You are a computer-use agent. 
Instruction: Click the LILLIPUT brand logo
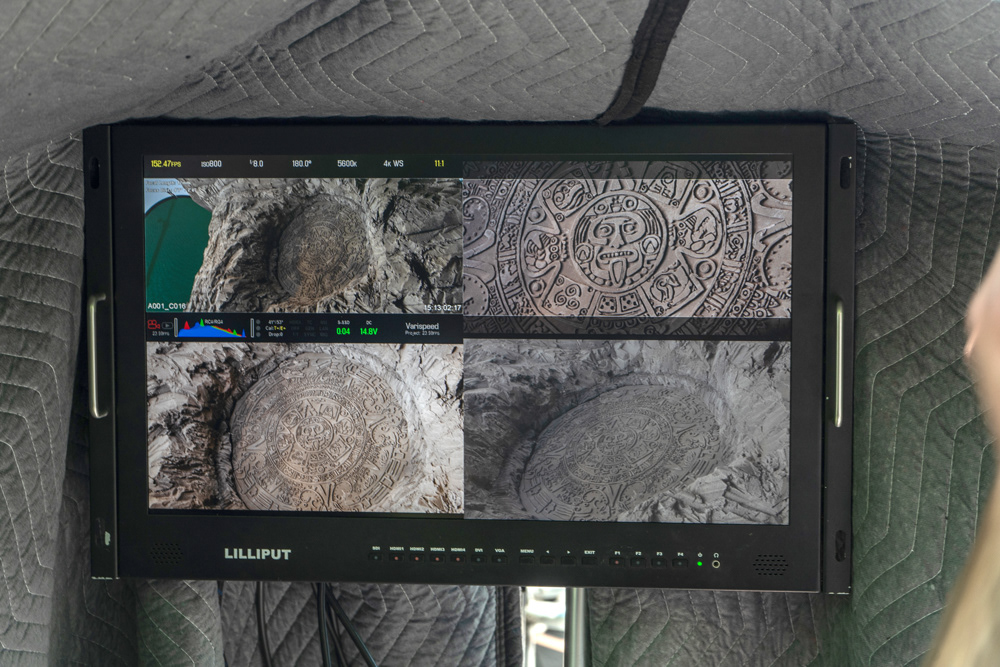[257, 554]
